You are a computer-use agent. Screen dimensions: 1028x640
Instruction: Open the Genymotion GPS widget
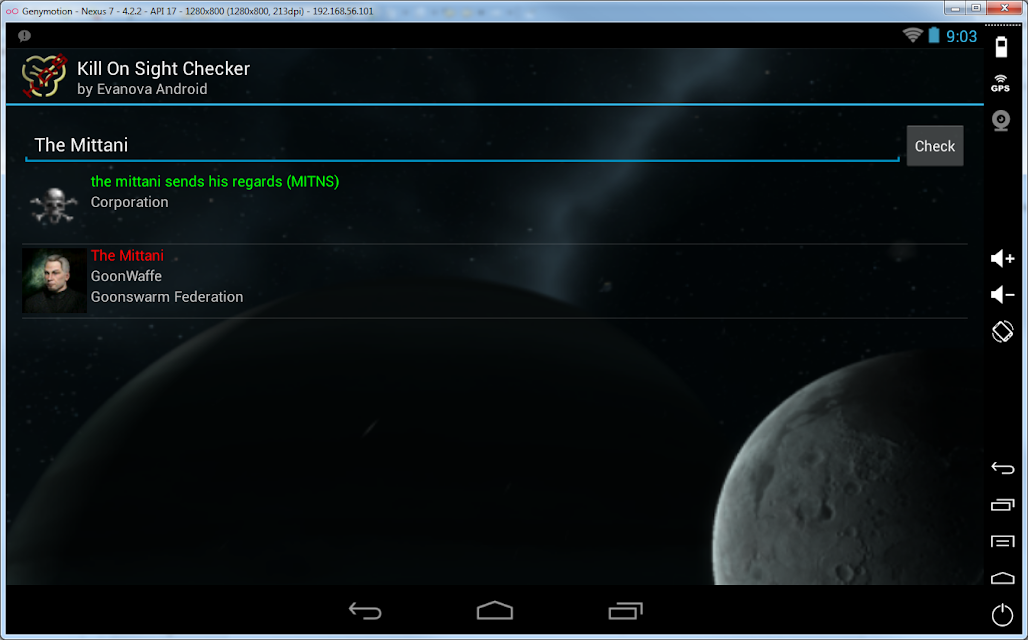[1000, 83]
